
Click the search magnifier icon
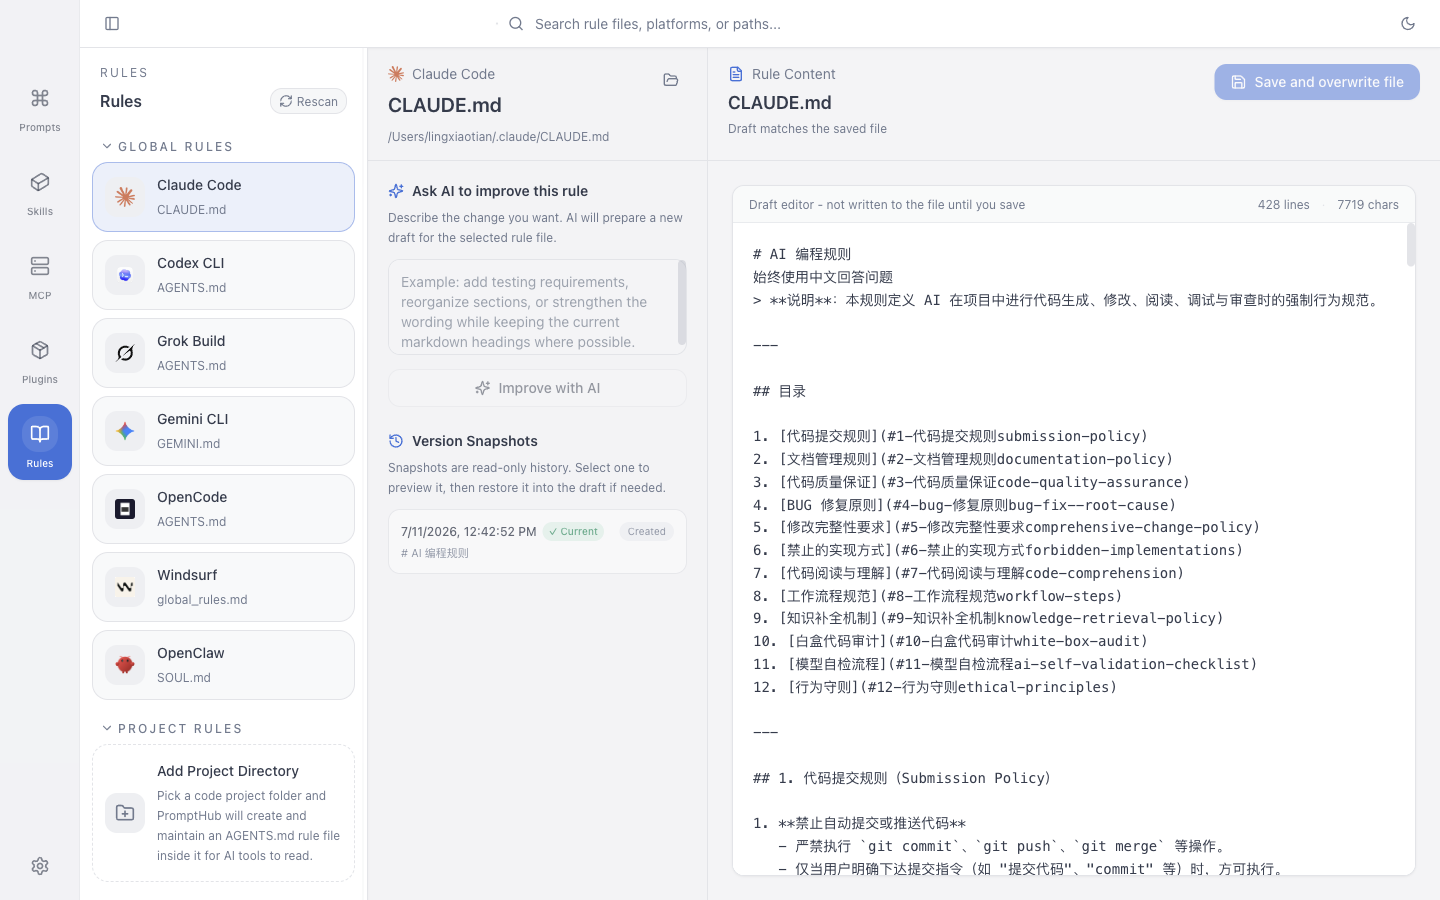516,24
